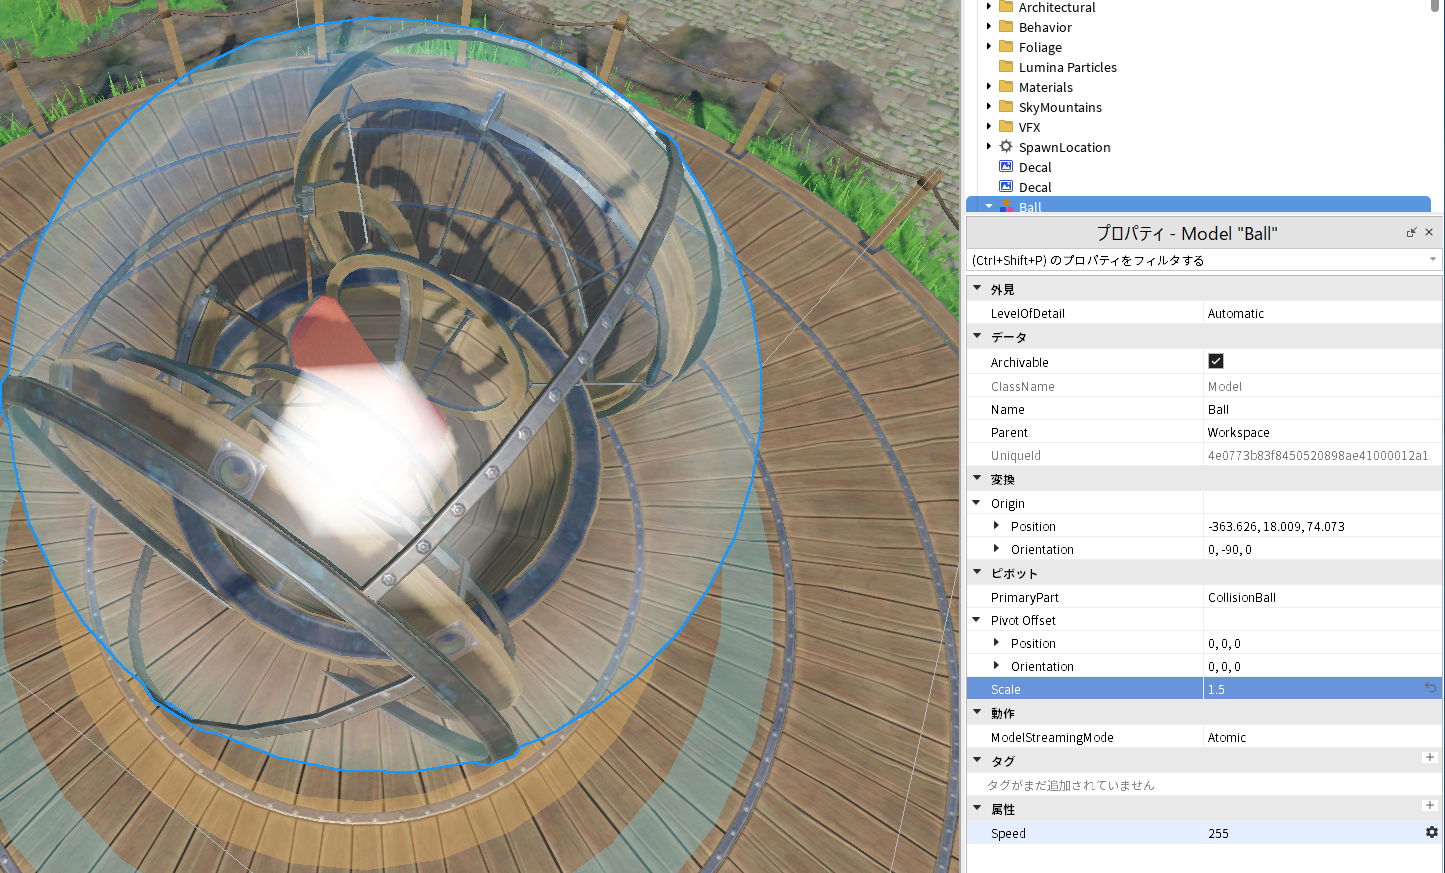Click the Origin Position value -363.626, 18.009, 74.073
Screen dimensions: 1445x873
tap(1276, 526)
